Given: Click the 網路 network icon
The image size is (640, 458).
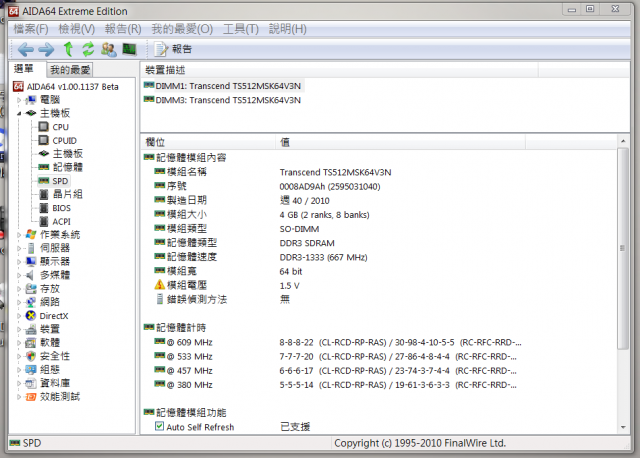Looking at the screenshot, I should (31, 302).
